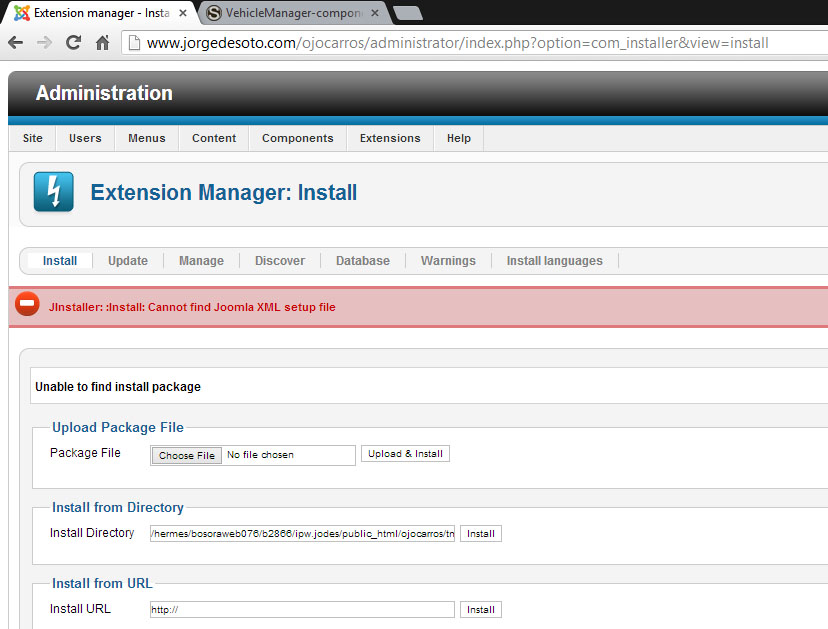Reload the current page

click(x=73, y=43)
